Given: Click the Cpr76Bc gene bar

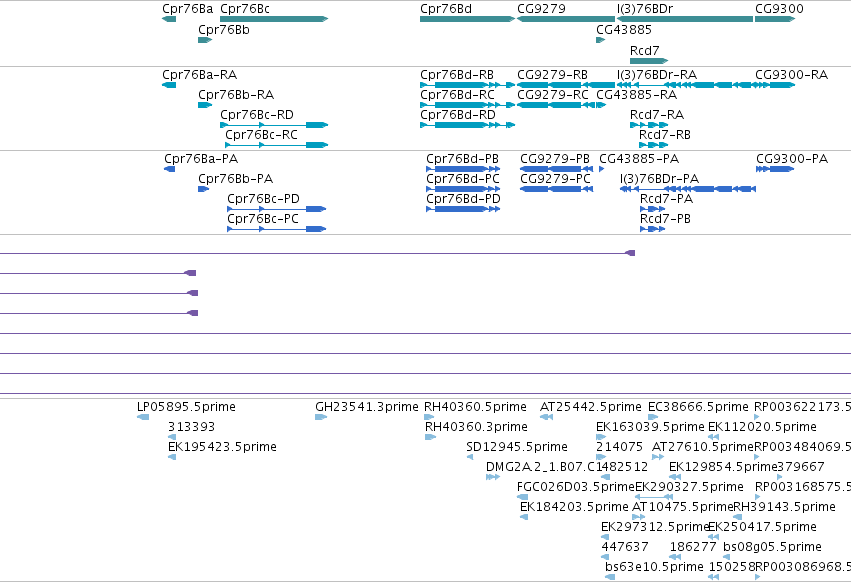Looking at the screenshot, I should [x=274, y=19].
